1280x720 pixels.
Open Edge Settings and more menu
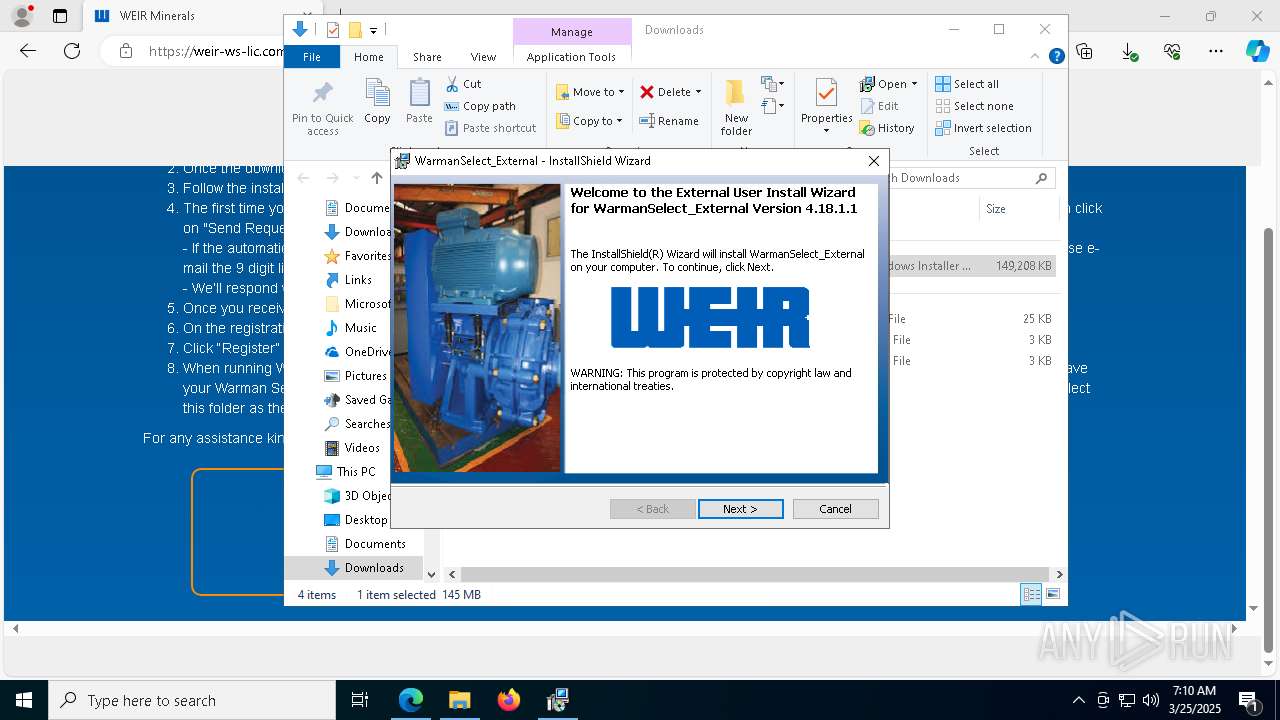(1215, 51)
